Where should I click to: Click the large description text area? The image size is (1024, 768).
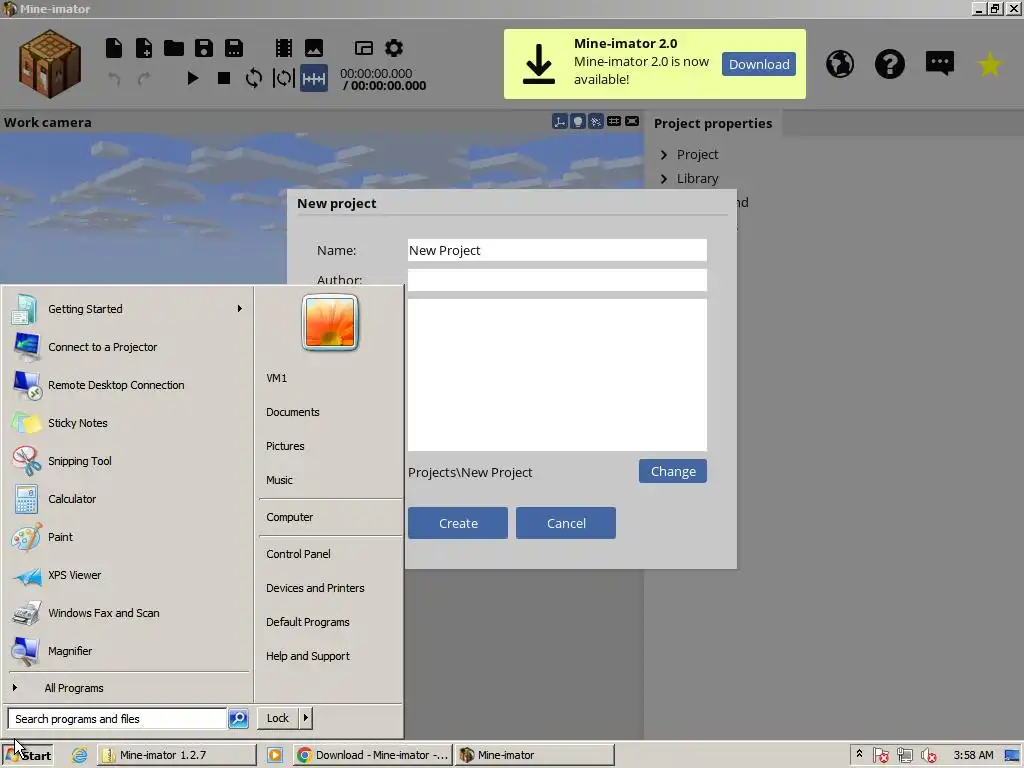tap(557, 375)
